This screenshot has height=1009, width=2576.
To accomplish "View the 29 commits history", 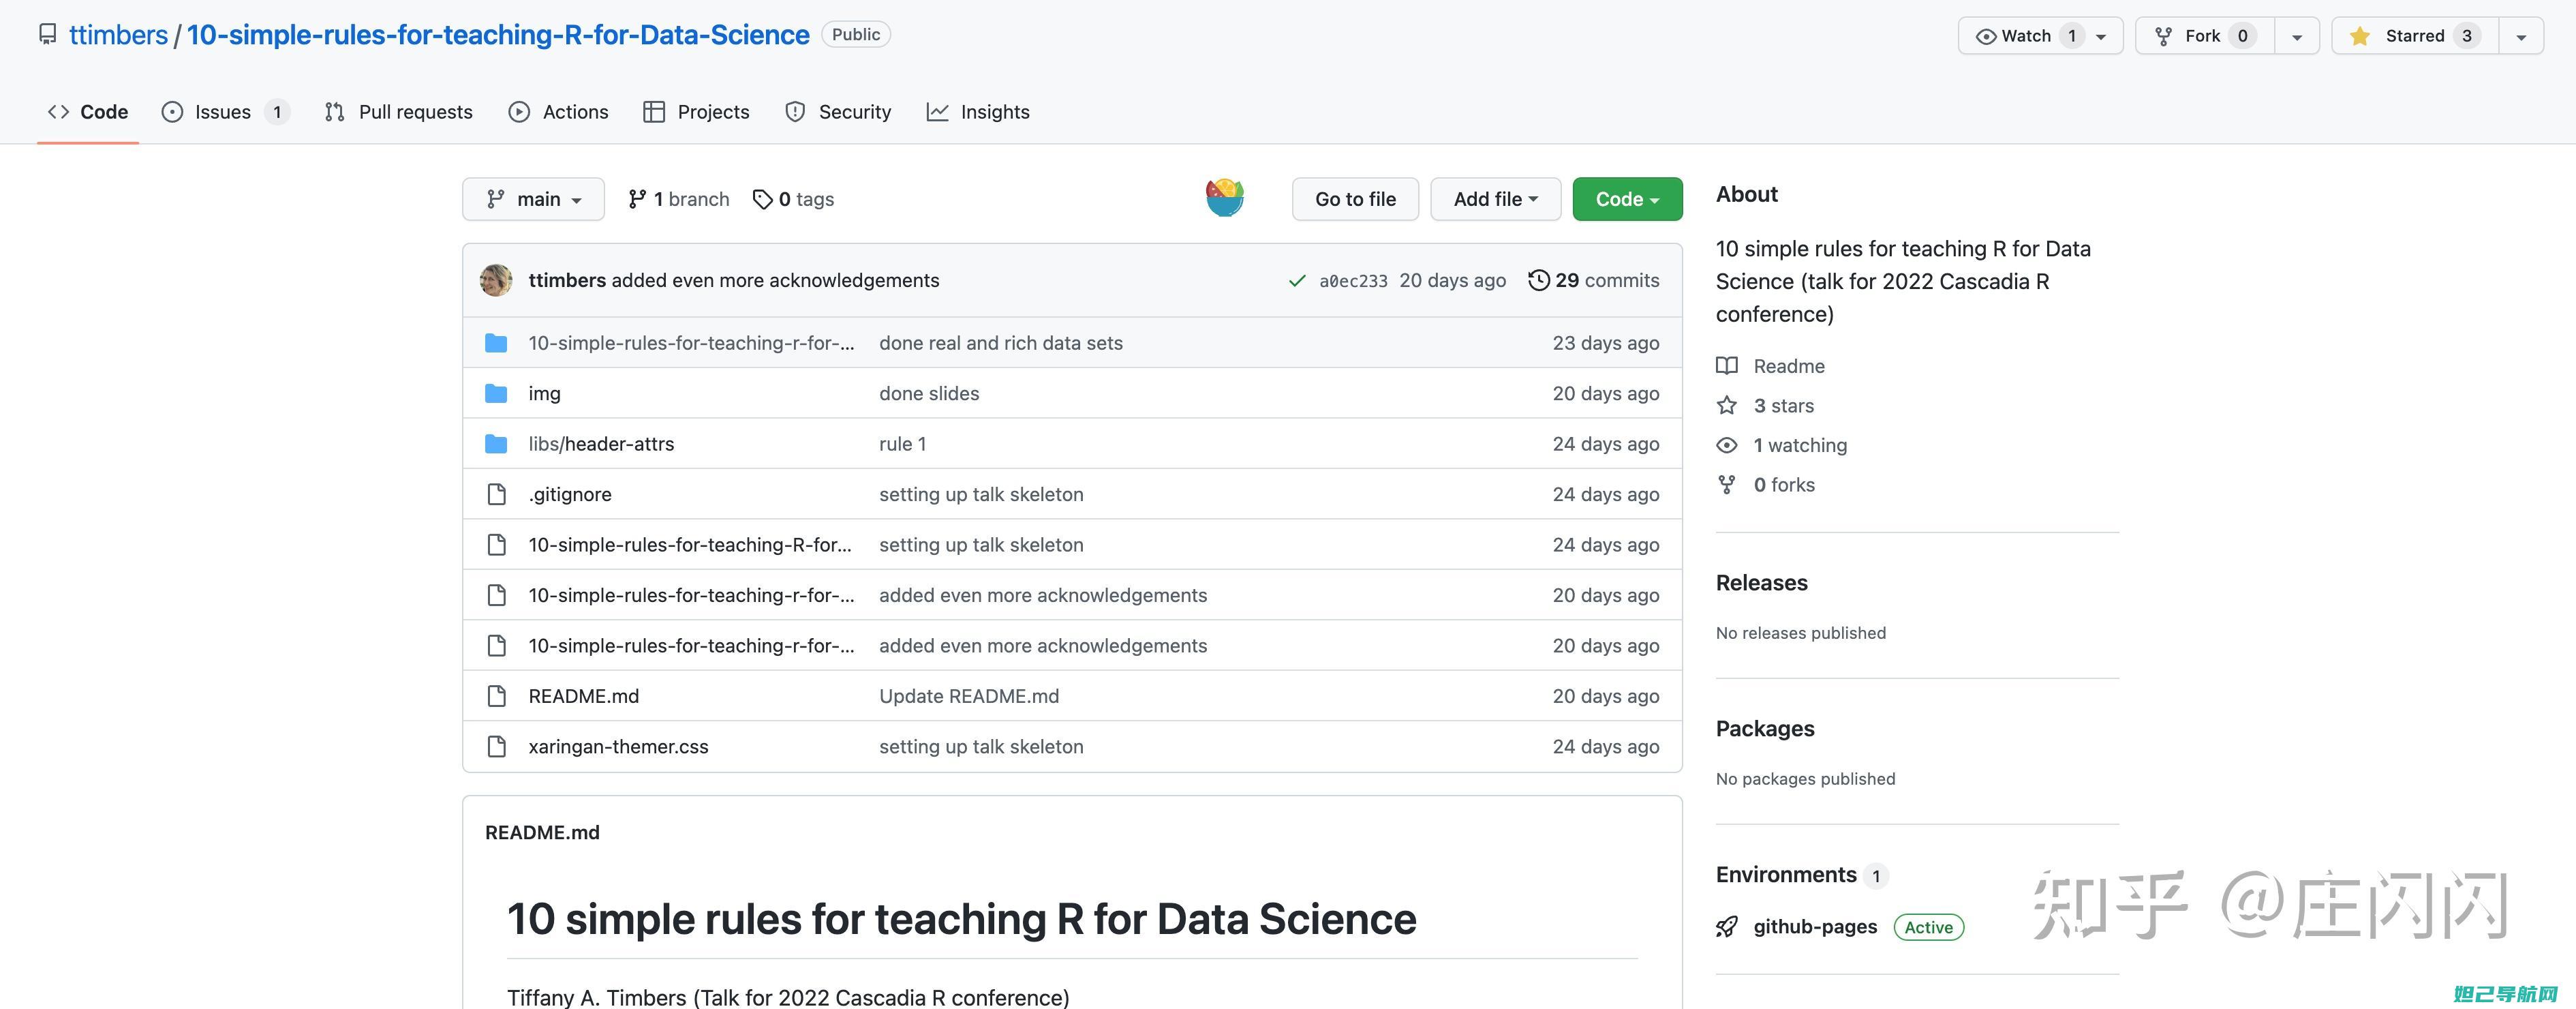I will (1594, 281).
